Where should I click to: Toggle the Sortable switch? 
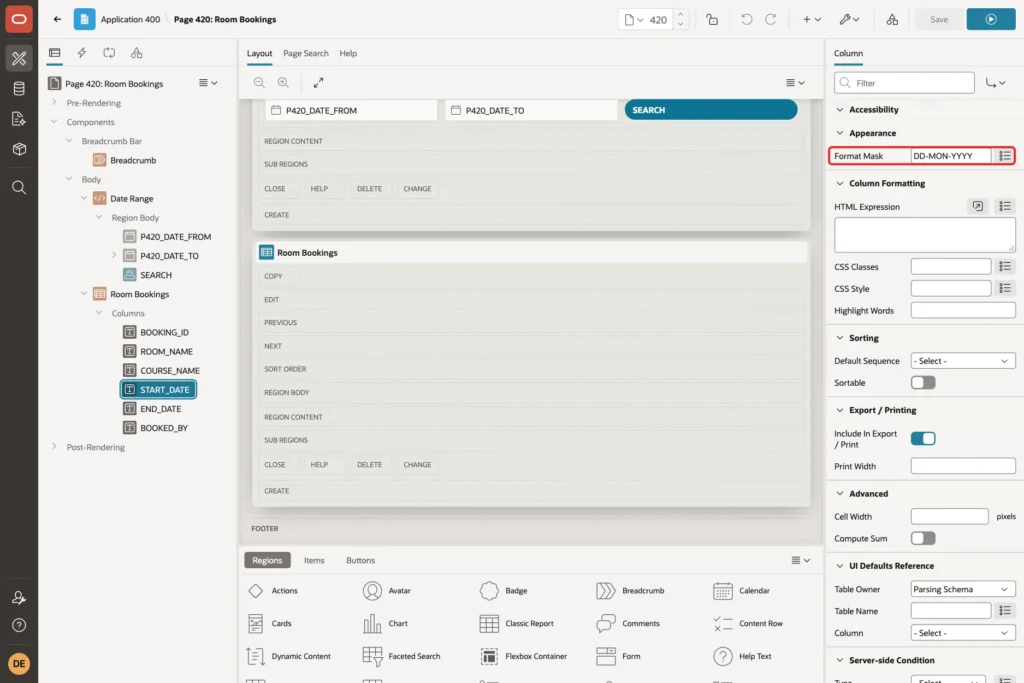(923, 383)
